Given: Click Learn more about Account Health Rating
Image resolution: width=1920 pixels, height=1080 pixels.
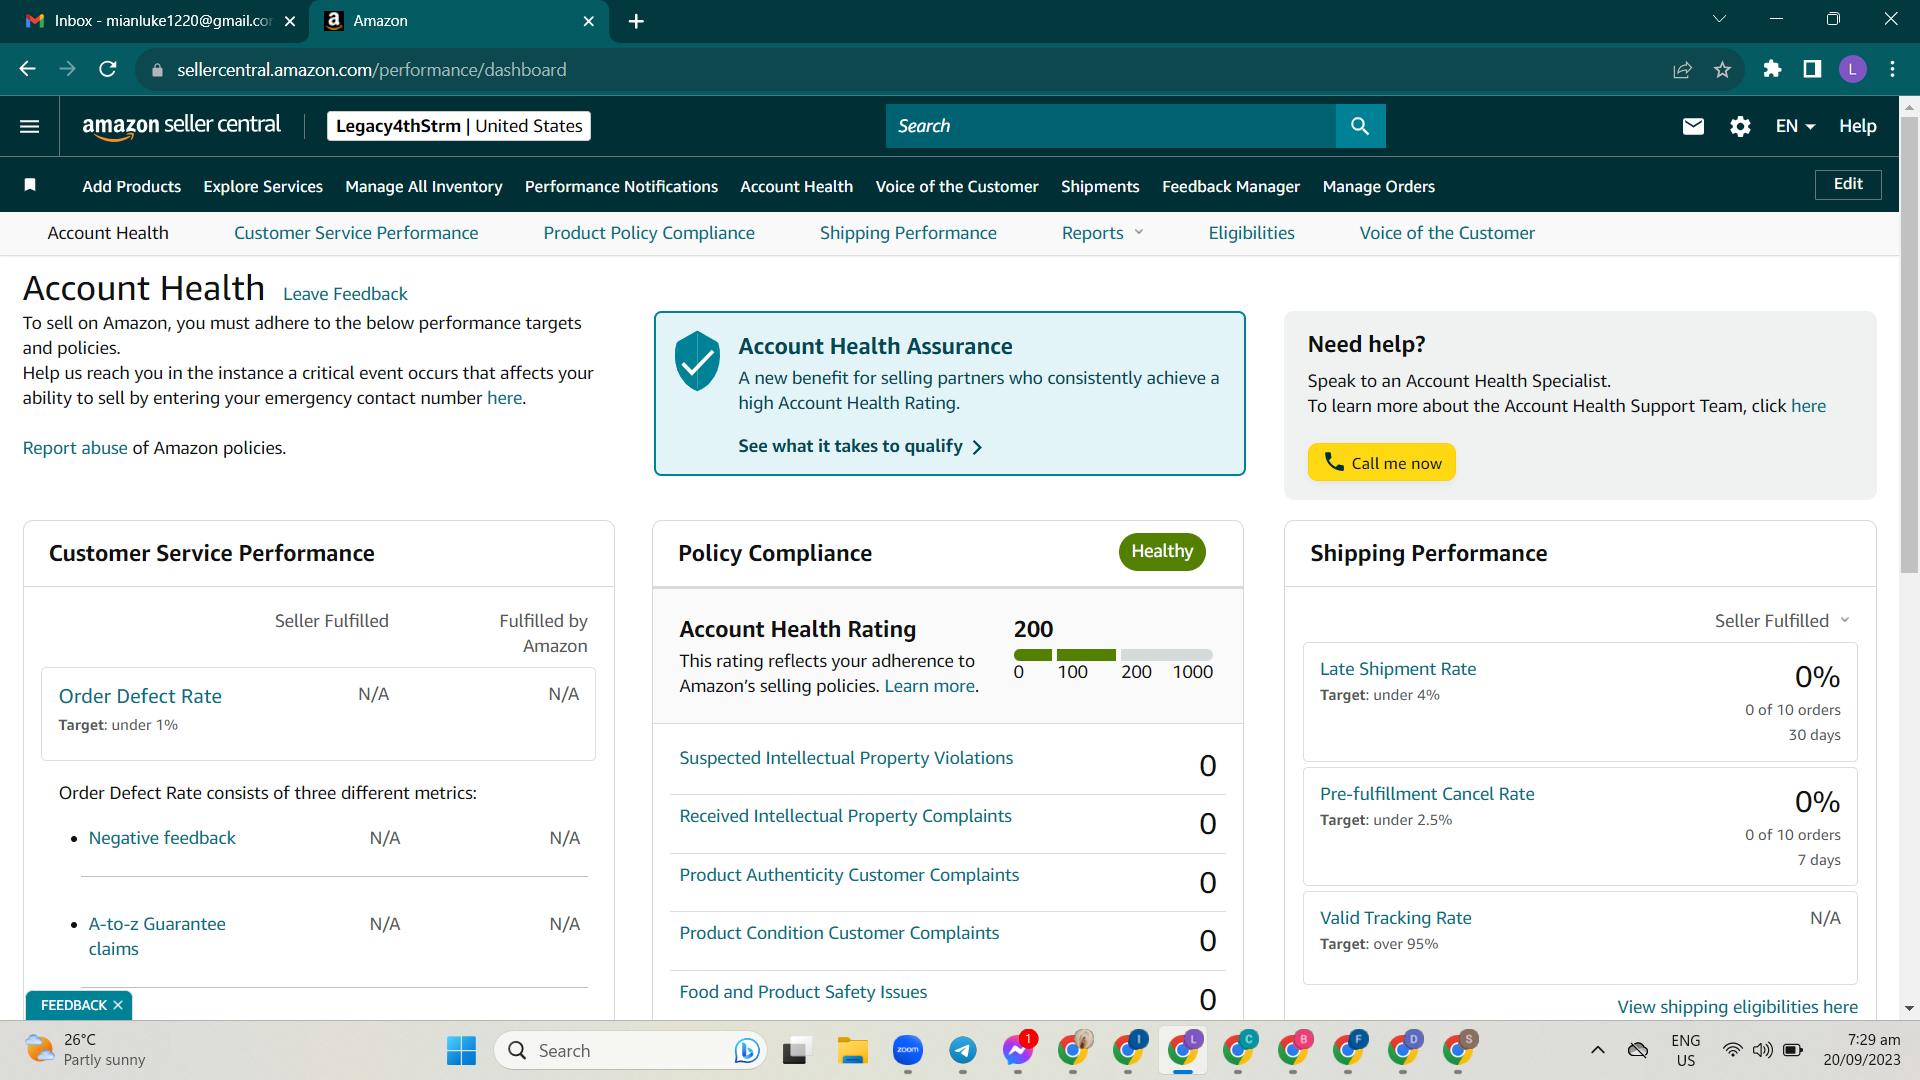Looking at the screenshot, I should (x=929, y=686).
